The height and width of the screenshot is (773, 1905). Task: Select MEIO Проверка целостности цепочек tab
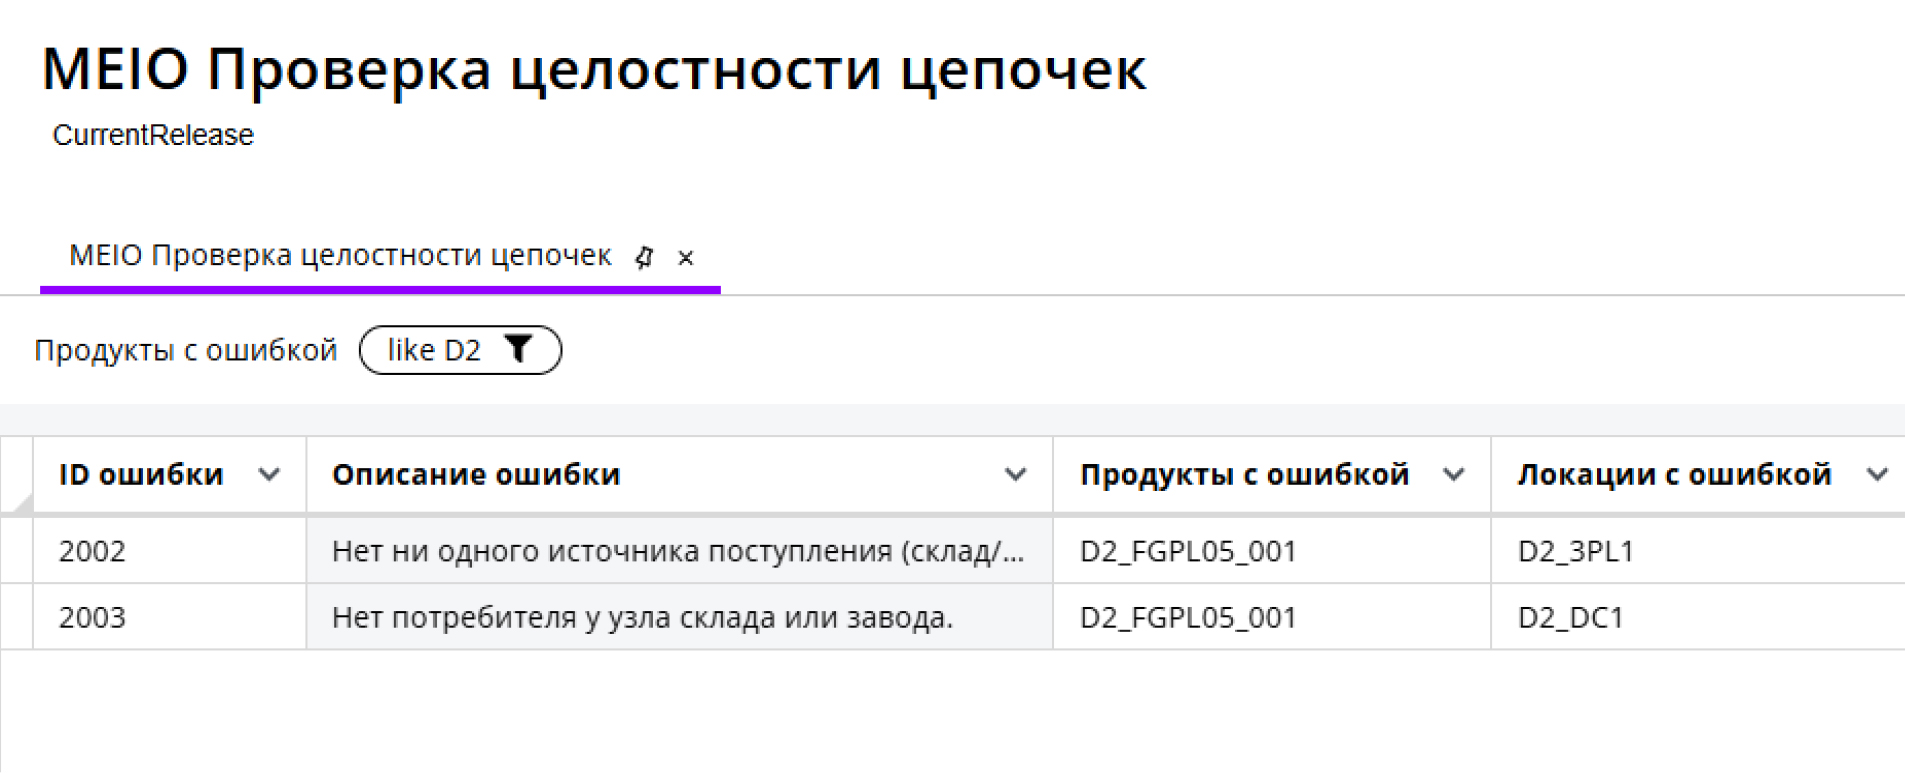(340, 256)
